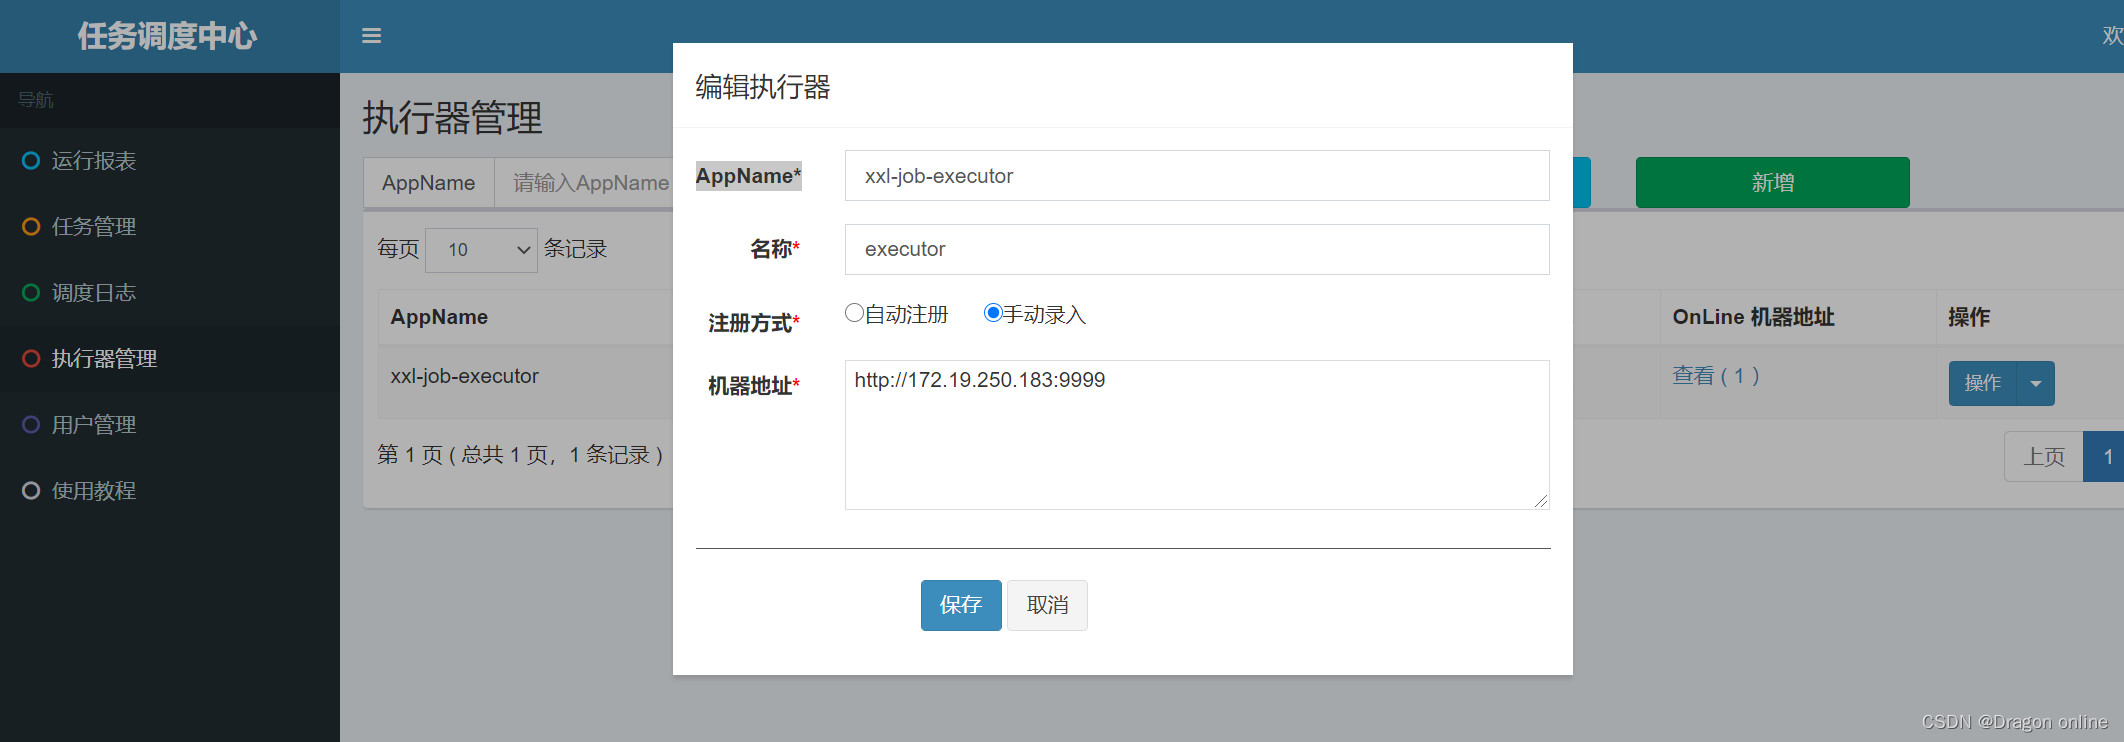This screenshot has width=2124, height=742.
Task: Go to the previous page with 上页
Action: pos(2044,457)
